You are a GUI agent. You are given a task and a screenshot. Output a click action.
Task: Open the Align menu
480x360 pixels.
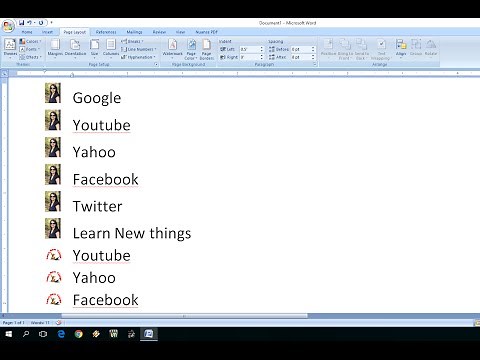(401, 48)
